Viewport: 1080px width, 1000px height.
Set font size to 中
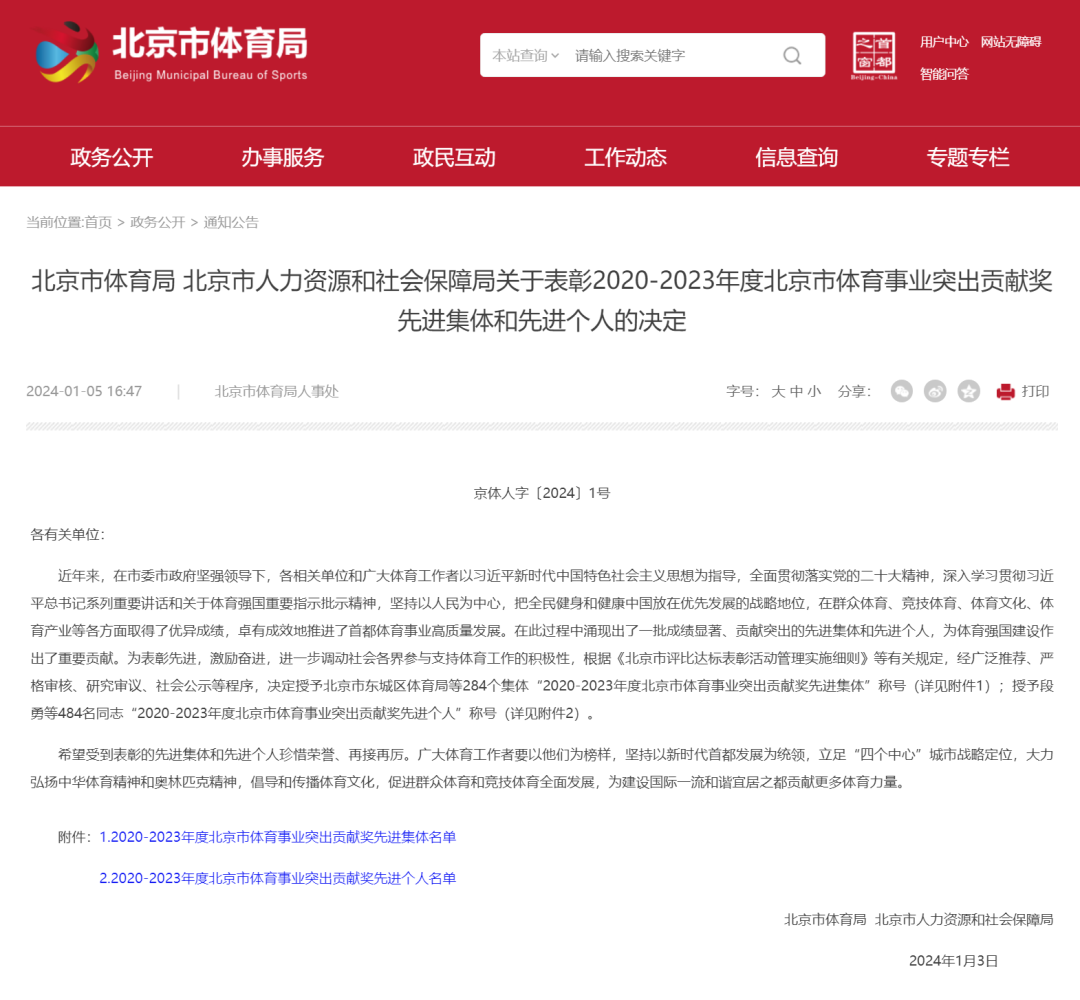click(796, 392)
